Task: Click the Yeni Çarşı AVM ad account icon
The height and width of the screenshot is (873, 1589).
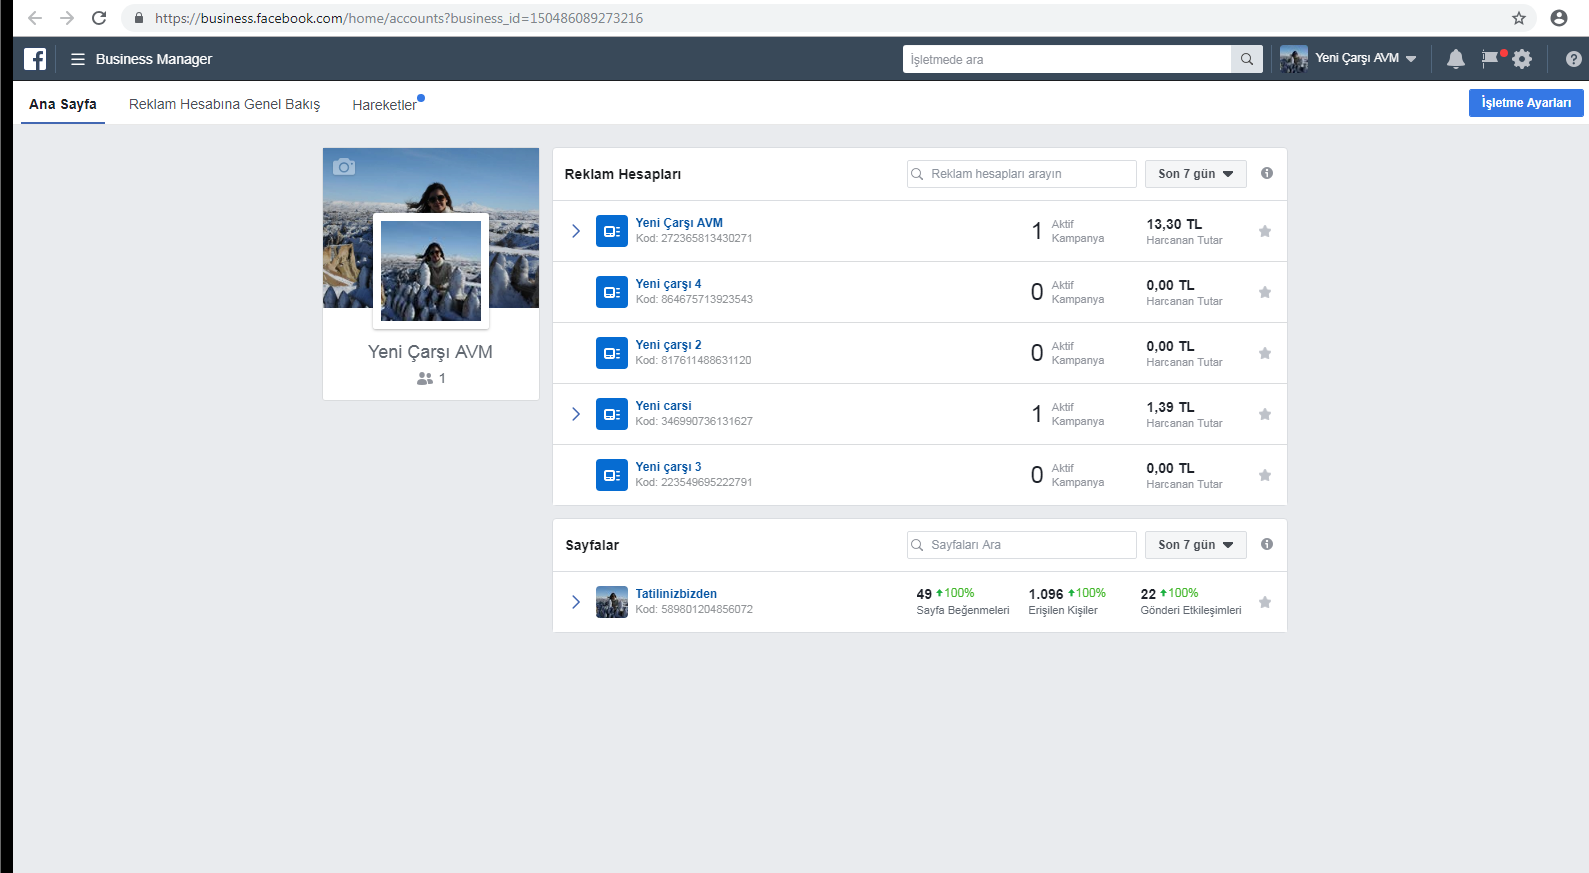Action: coord(612,231)
